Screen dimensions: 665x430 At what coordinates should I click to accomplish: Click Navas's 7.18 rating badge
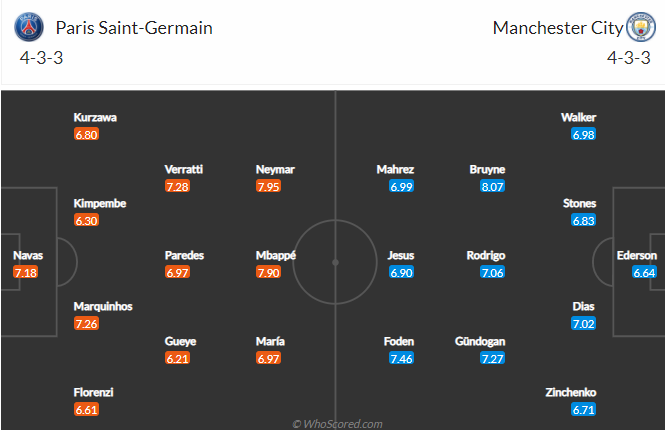coord(25,272)
